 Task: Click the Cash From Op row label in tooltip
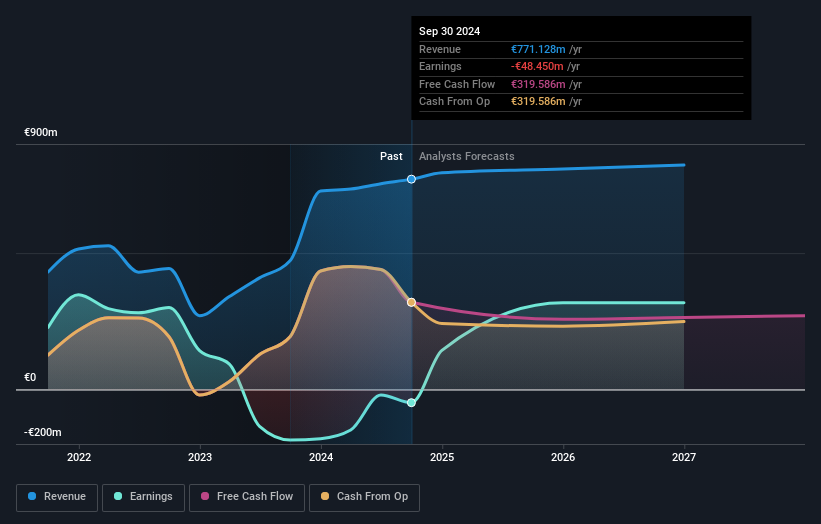click(x=454, y=102)
